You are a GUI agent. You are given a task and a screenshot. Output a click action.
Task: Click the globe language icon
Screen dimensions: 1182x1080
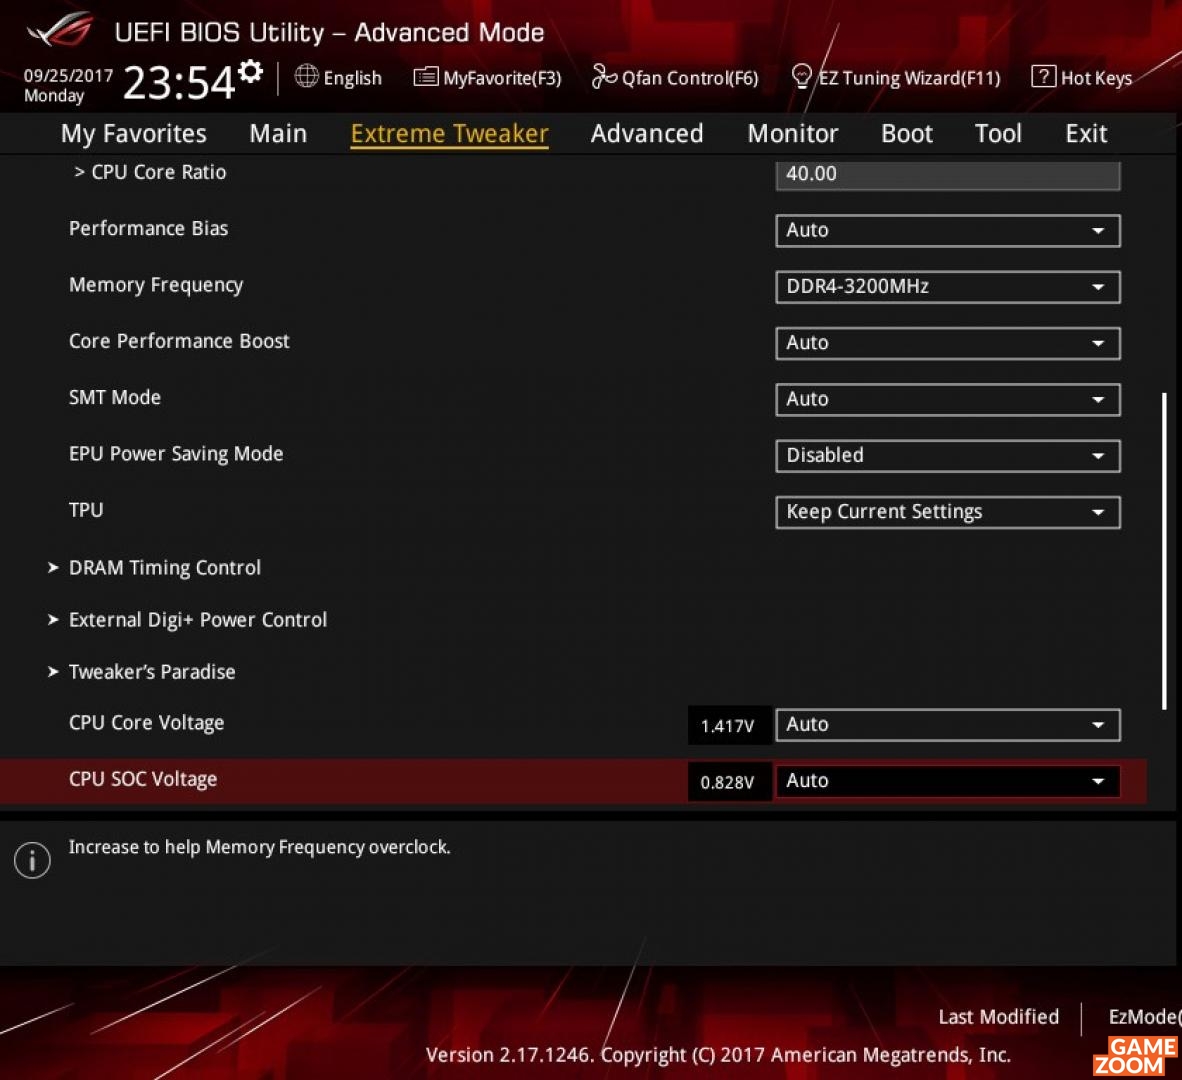click(306, 76)
